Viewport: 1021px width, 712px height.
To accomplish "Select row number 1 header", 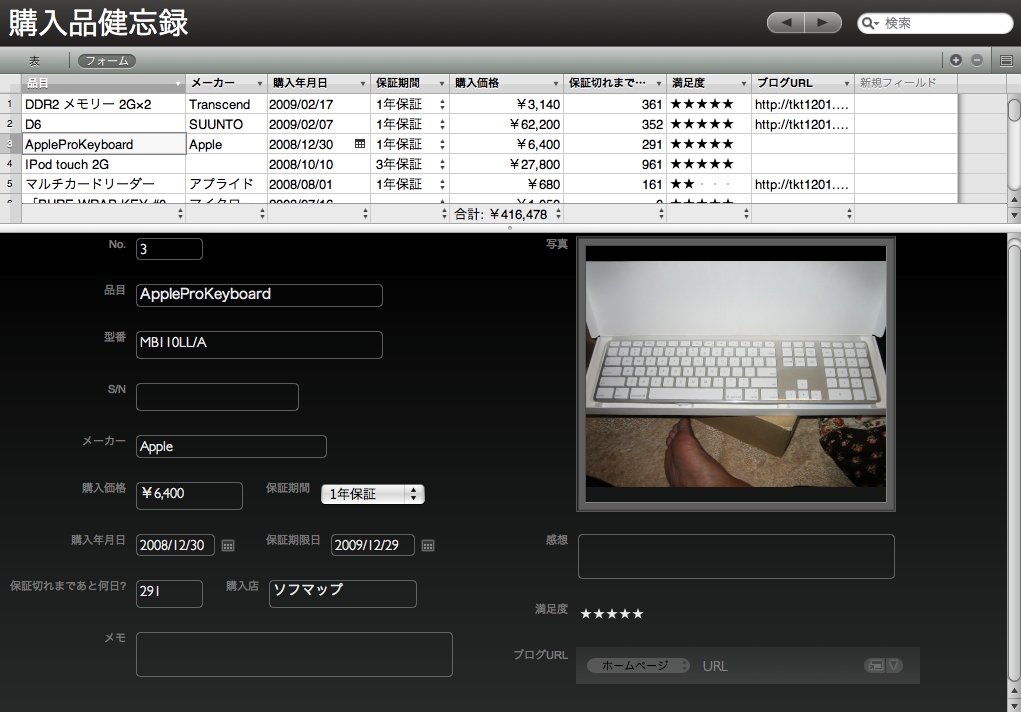I will [x=10, y=104].
